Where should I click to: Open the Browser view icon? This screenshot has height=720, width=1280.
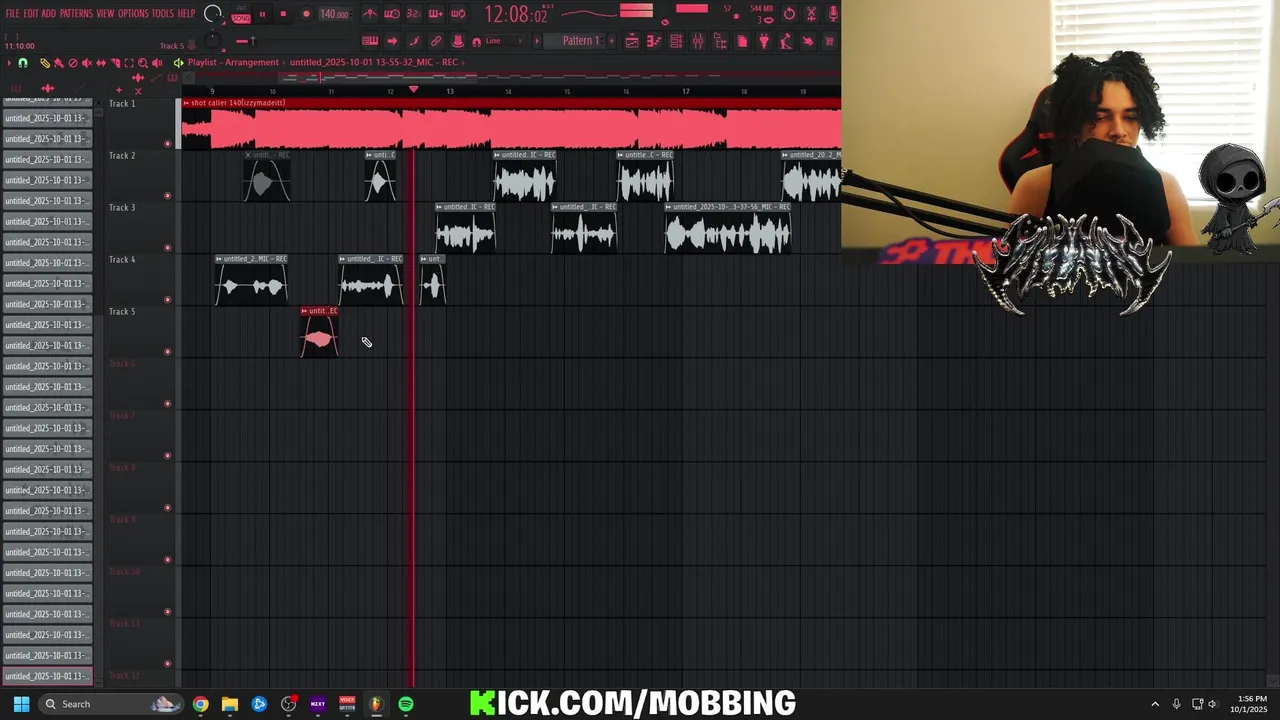(720, 41)
